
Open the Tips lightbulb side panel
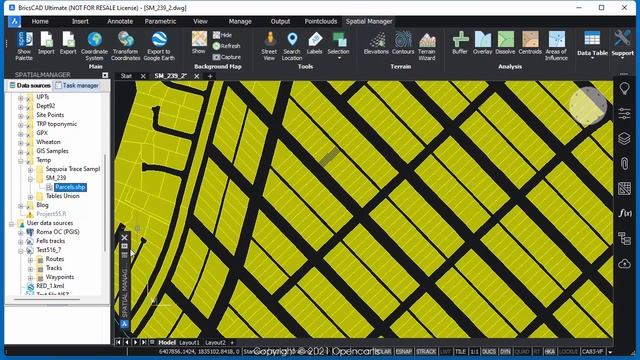click(x=624, y=89)
